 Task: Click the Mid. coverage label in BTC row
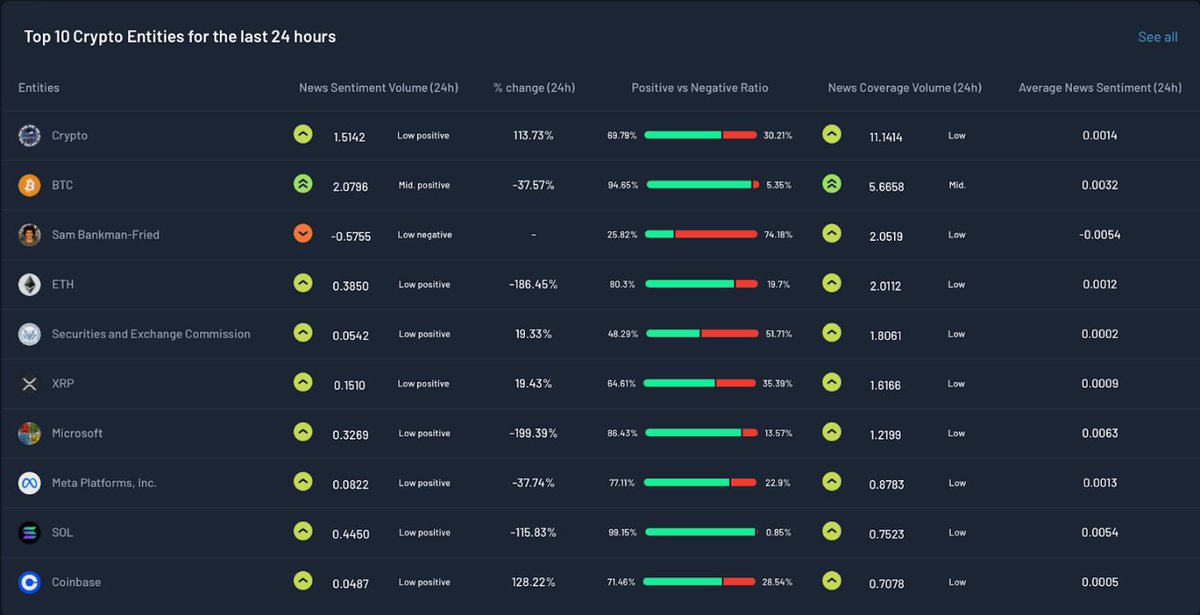[957, 185]
